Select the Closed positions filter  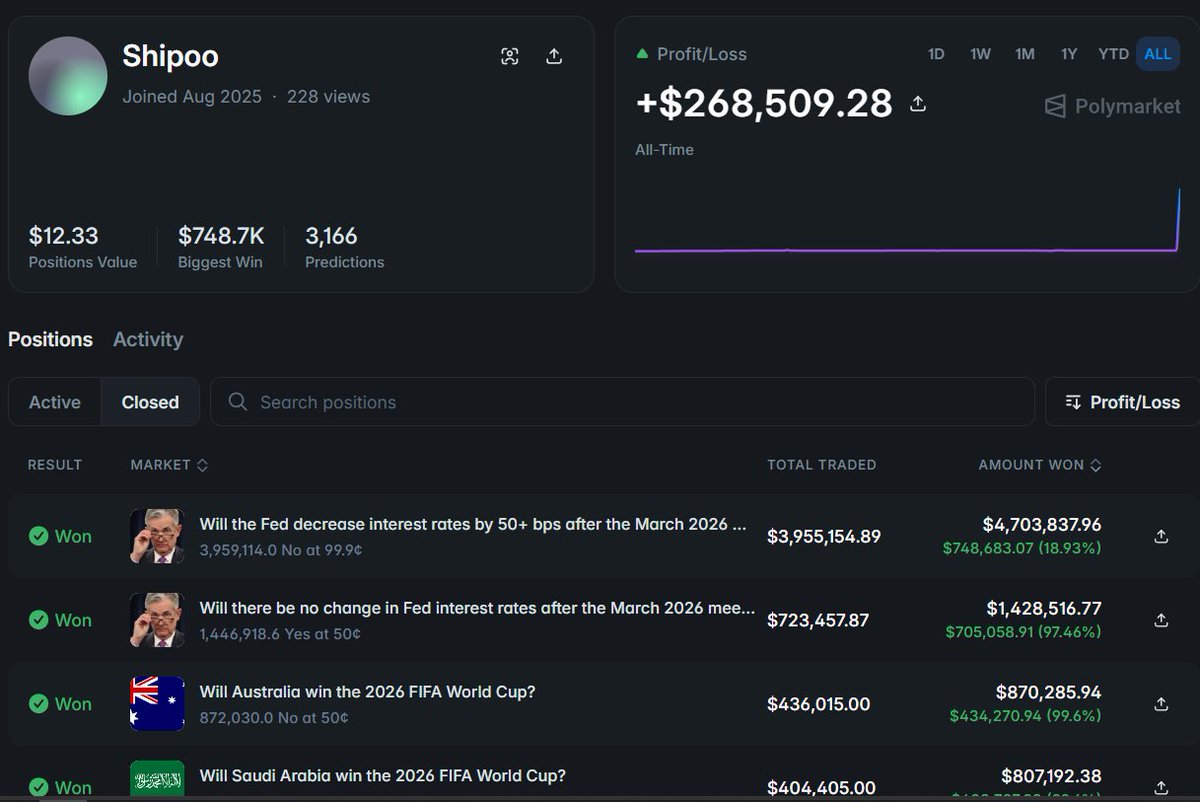click(x=150, y=402)
